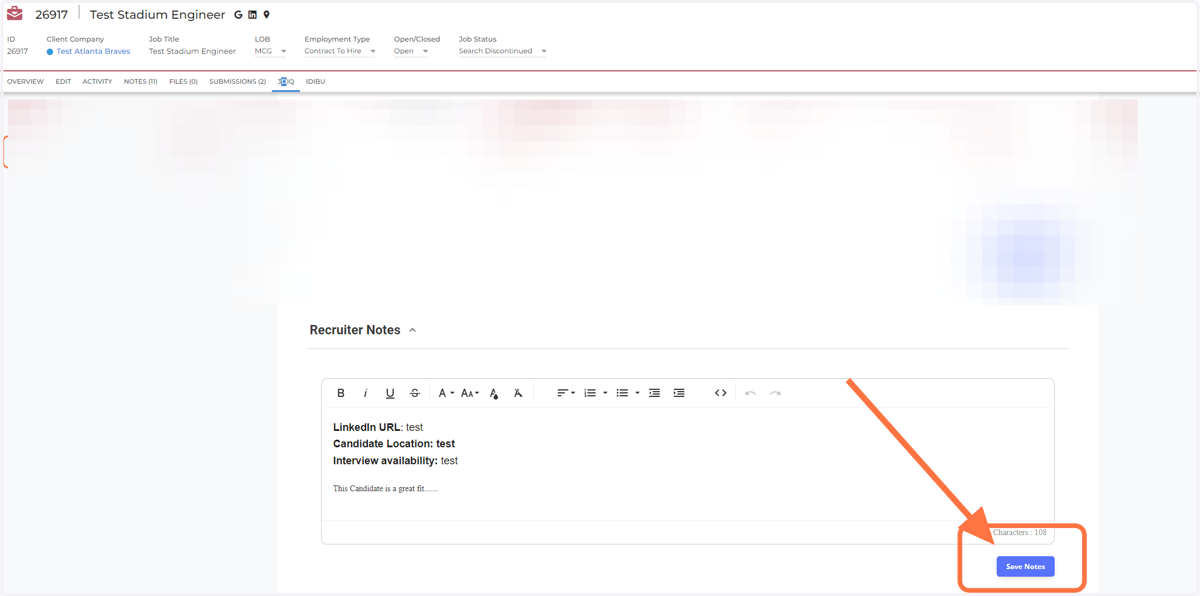The width and height of the screenshot is (1200, 596).
Task: Click the map pin location icon
Action: tap(266, 15)
